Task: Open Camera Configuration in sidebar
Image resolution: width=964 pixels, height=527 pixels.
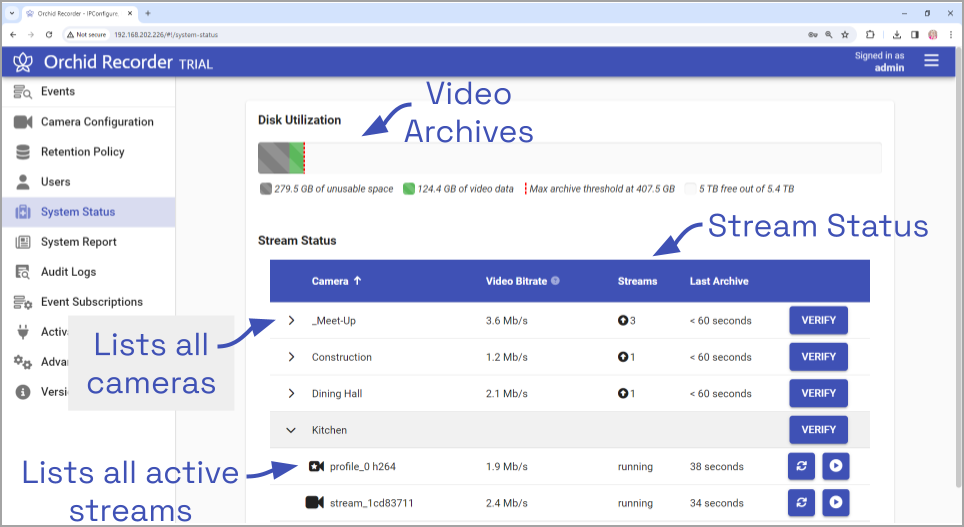Action: 96,122
